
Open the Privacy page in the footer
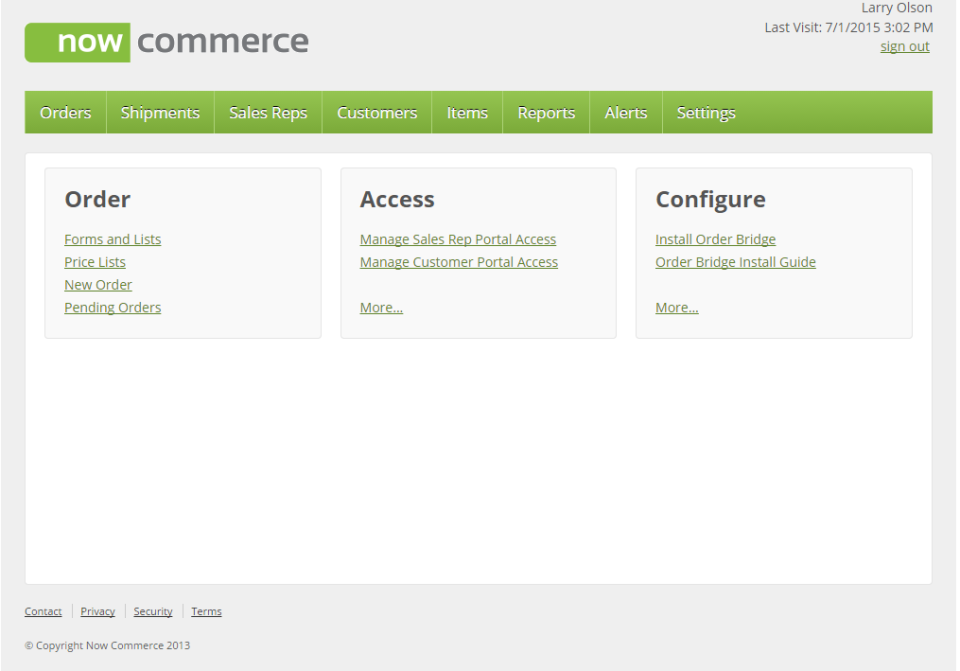98,611
